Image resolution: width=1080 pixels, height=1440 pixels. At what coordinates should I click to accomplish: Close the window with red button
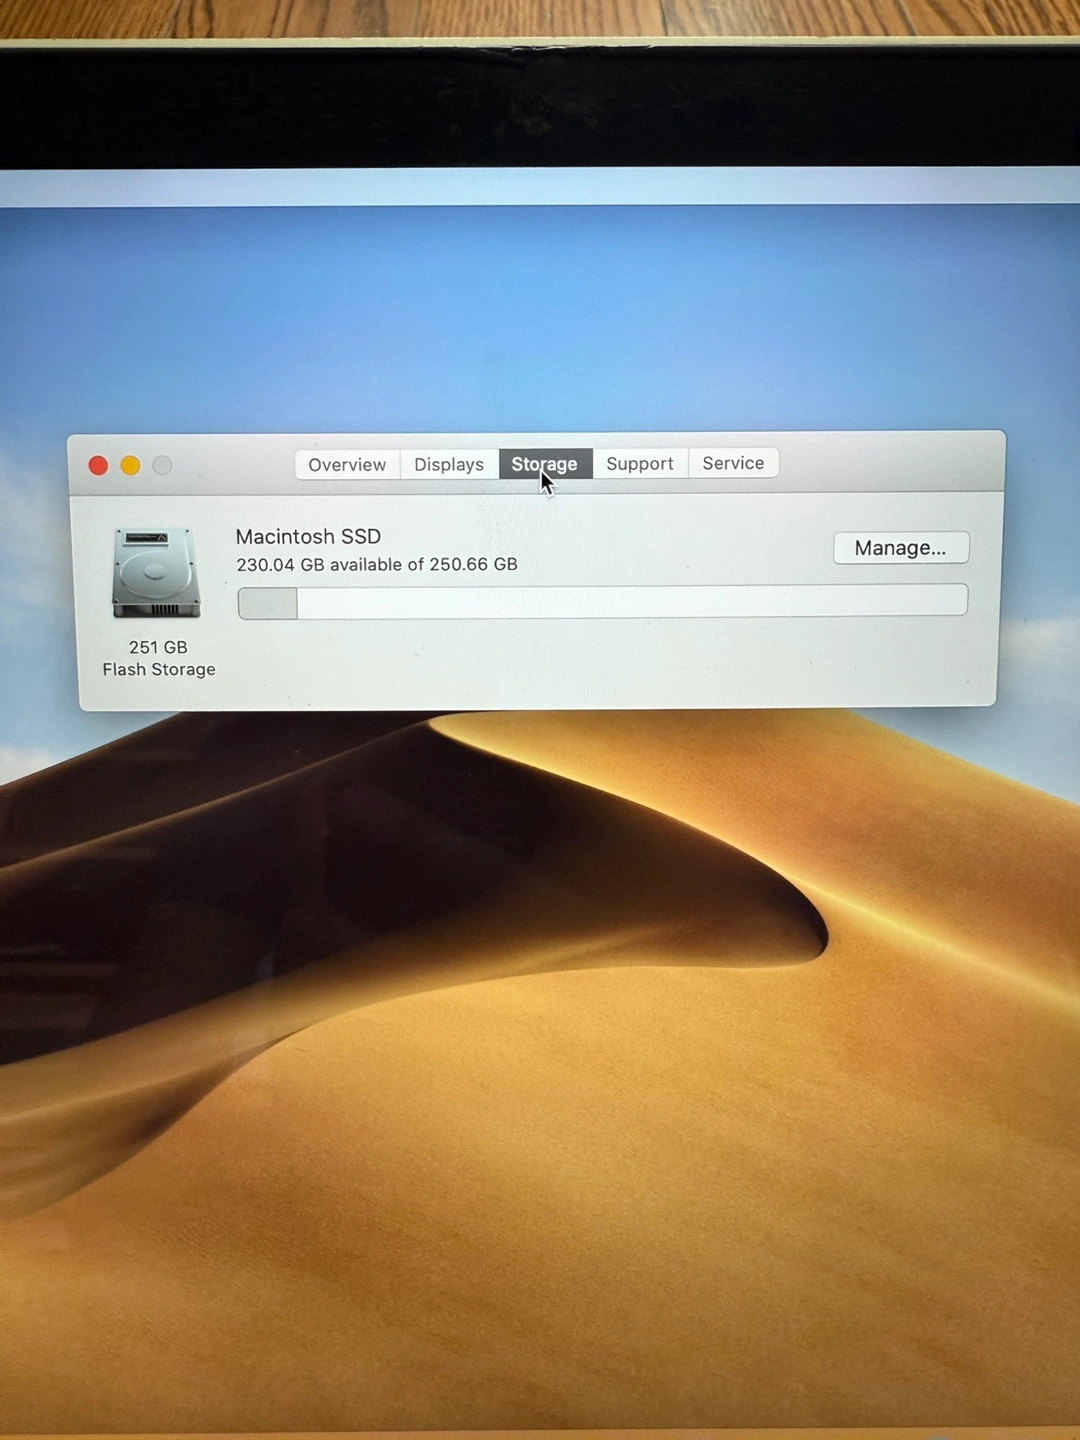[98, 466]
